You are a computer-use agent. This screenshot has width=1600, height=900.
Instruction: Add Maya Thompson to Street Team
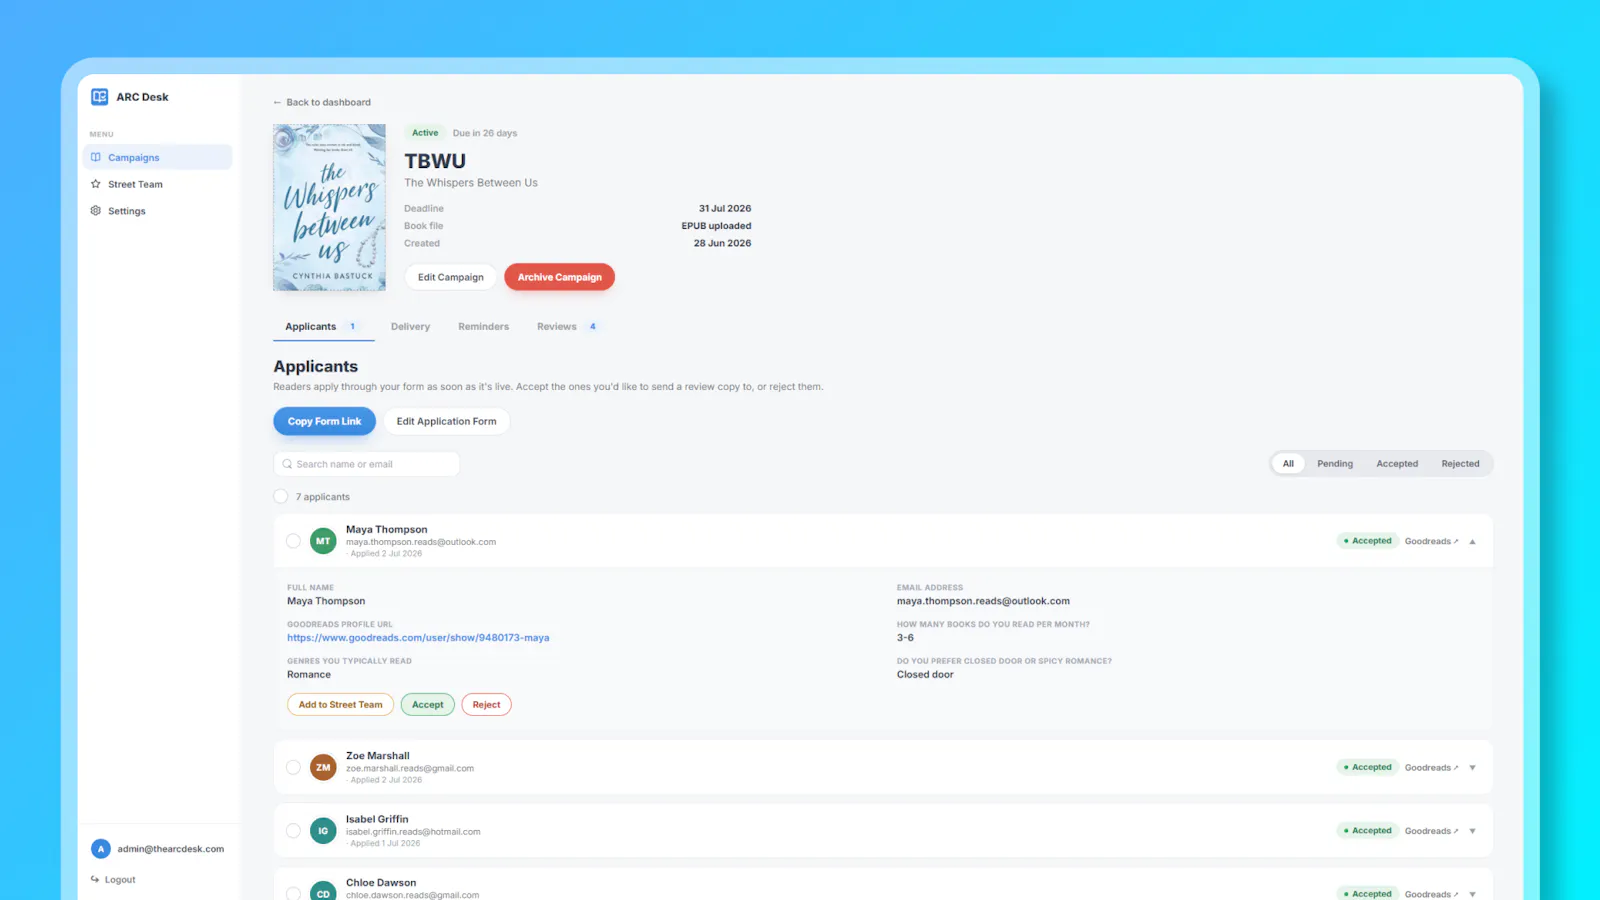pos(340,705)
